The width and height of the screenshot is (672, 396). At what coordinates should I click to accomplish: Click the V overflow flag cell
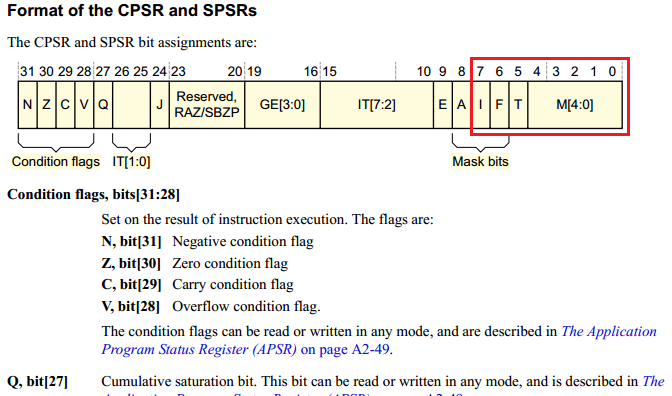84,105
